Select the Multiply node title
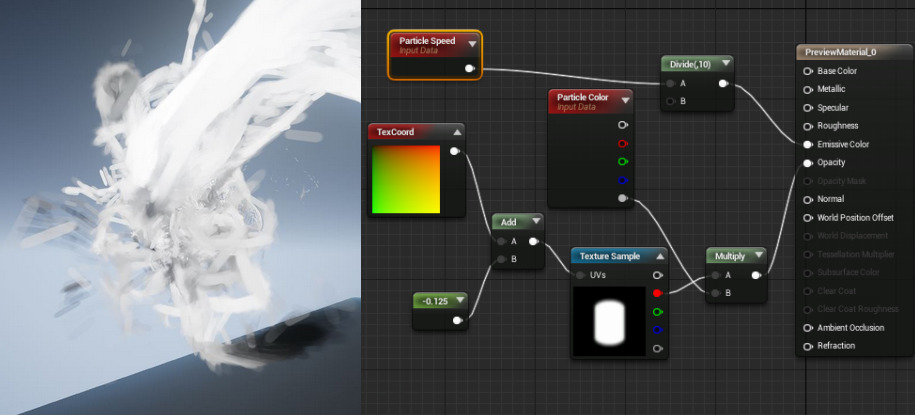The height and width of the screenshot is (415, 915). [x=729, y=256]
